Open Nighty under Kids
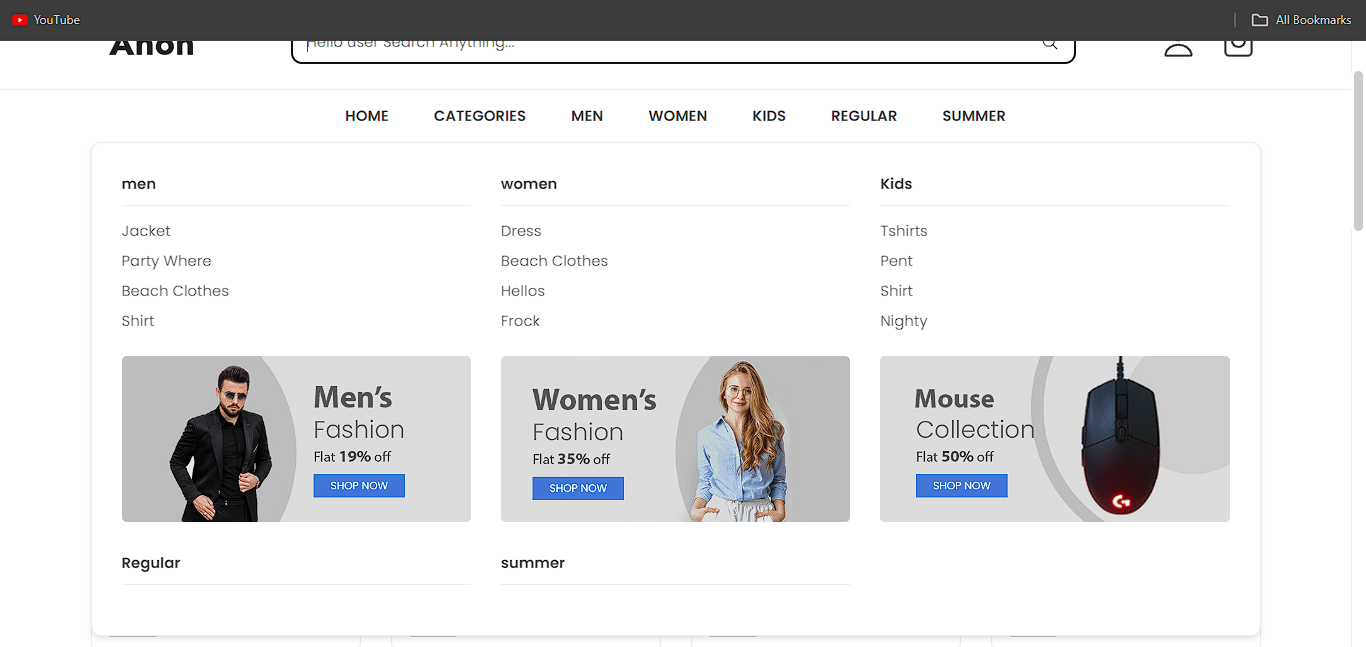The image size is (1366, 647). [904, 321]
